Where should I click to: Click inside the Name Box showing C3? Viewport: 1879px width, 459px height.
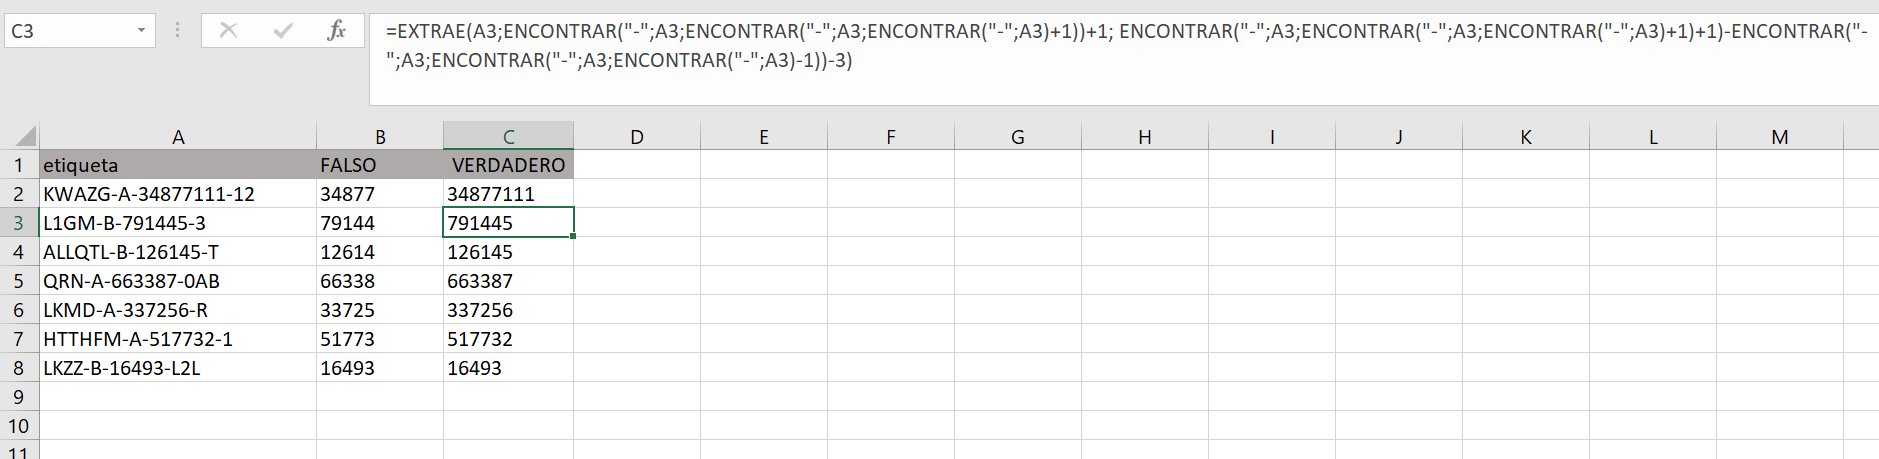(x=68, y=31)
